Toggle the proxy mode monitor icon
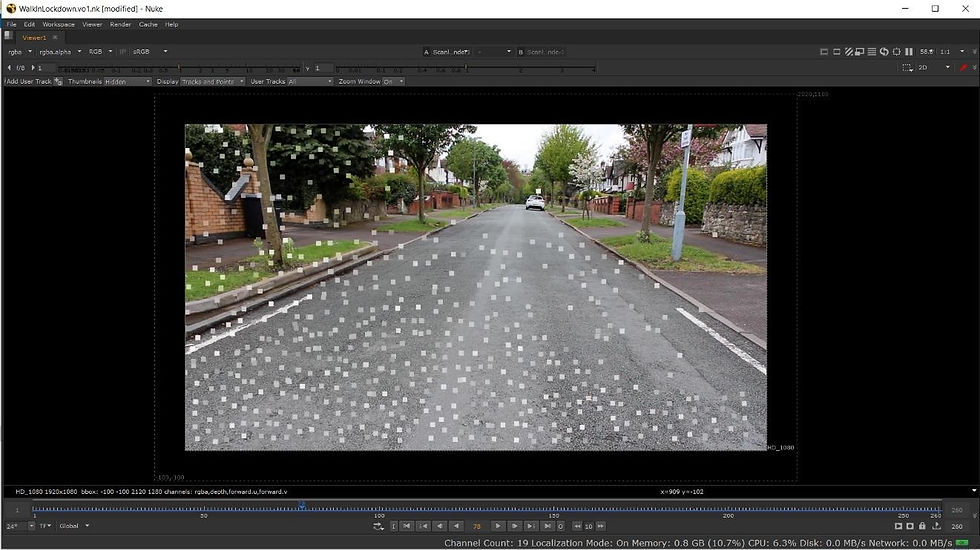980x550 pixels. point(859,52)
